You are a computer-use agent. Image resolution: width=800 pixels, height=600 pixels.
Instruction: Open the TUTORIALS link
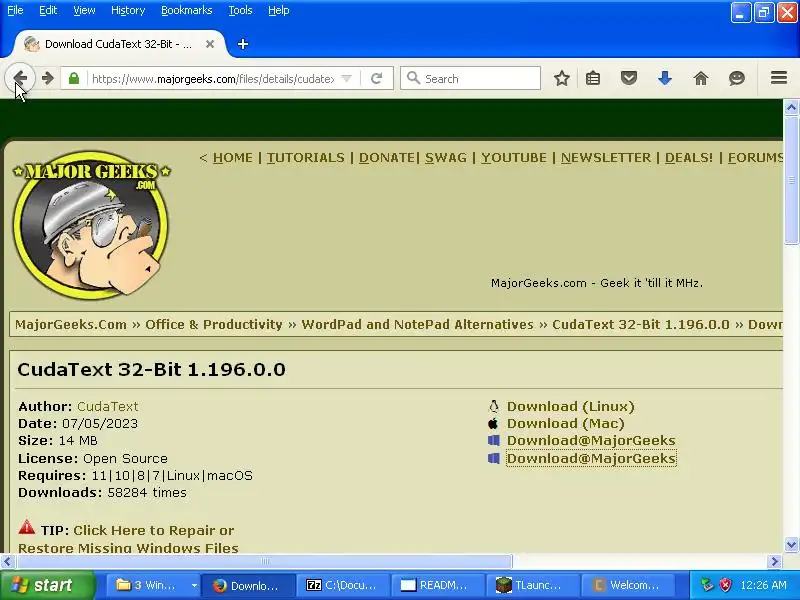pyautogui.click(x=306, y=158)
